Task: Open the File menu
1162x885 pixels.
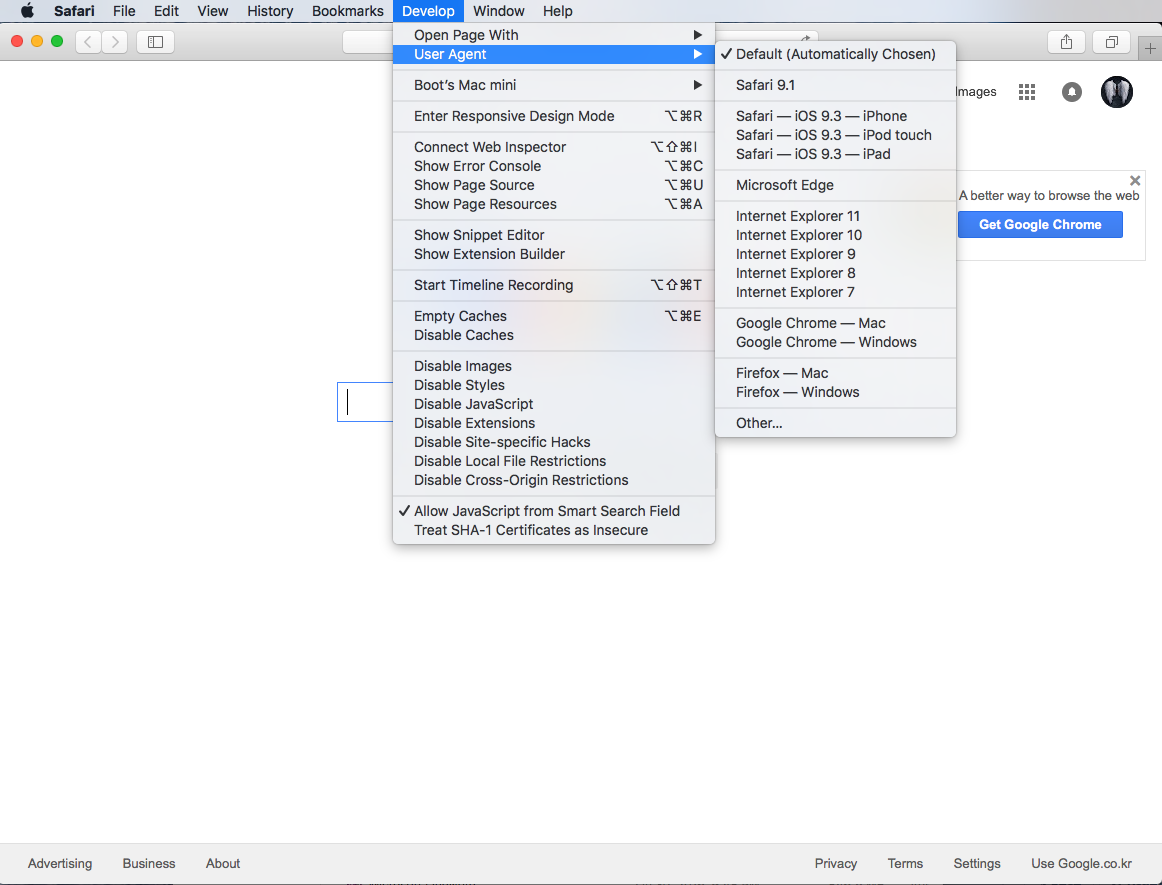Action: 124,10
